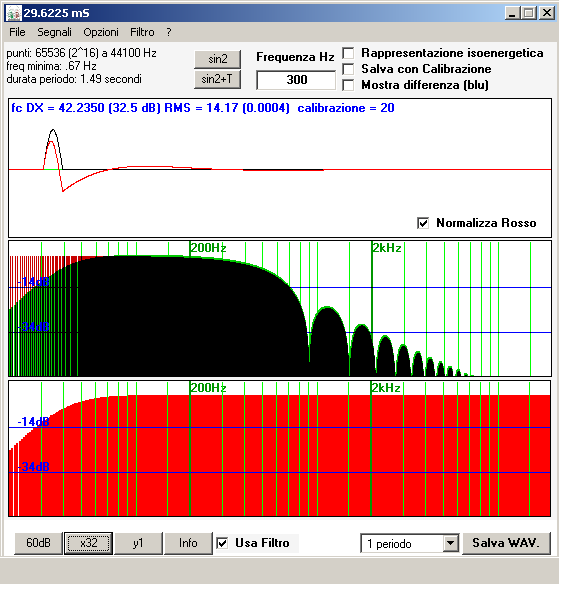The image size is (561, 589).
Task: Open the Segnali menu
Action: (54, 32)
